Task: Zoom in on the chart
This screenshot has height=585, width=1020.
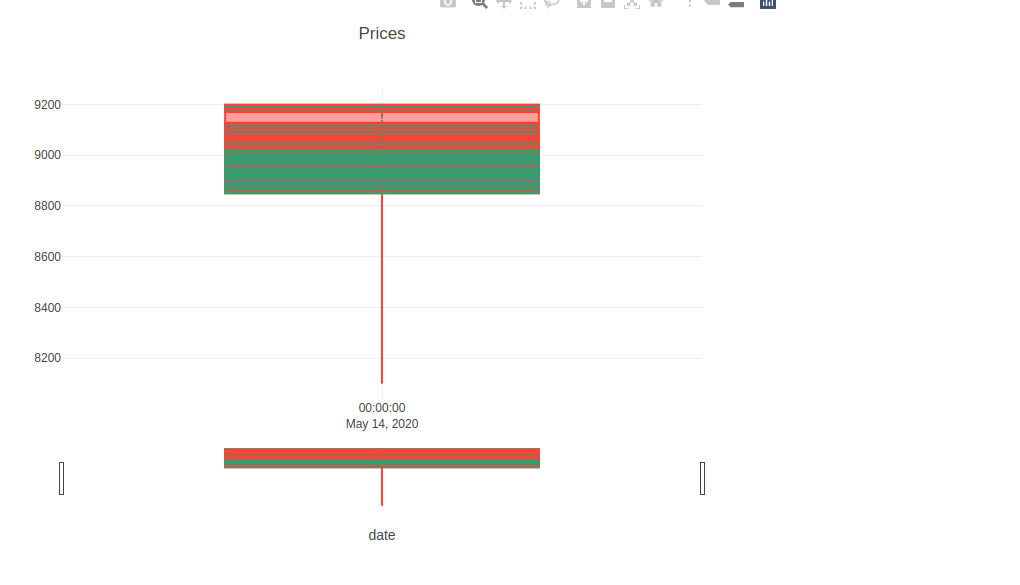Action: [x=583, y=4]
